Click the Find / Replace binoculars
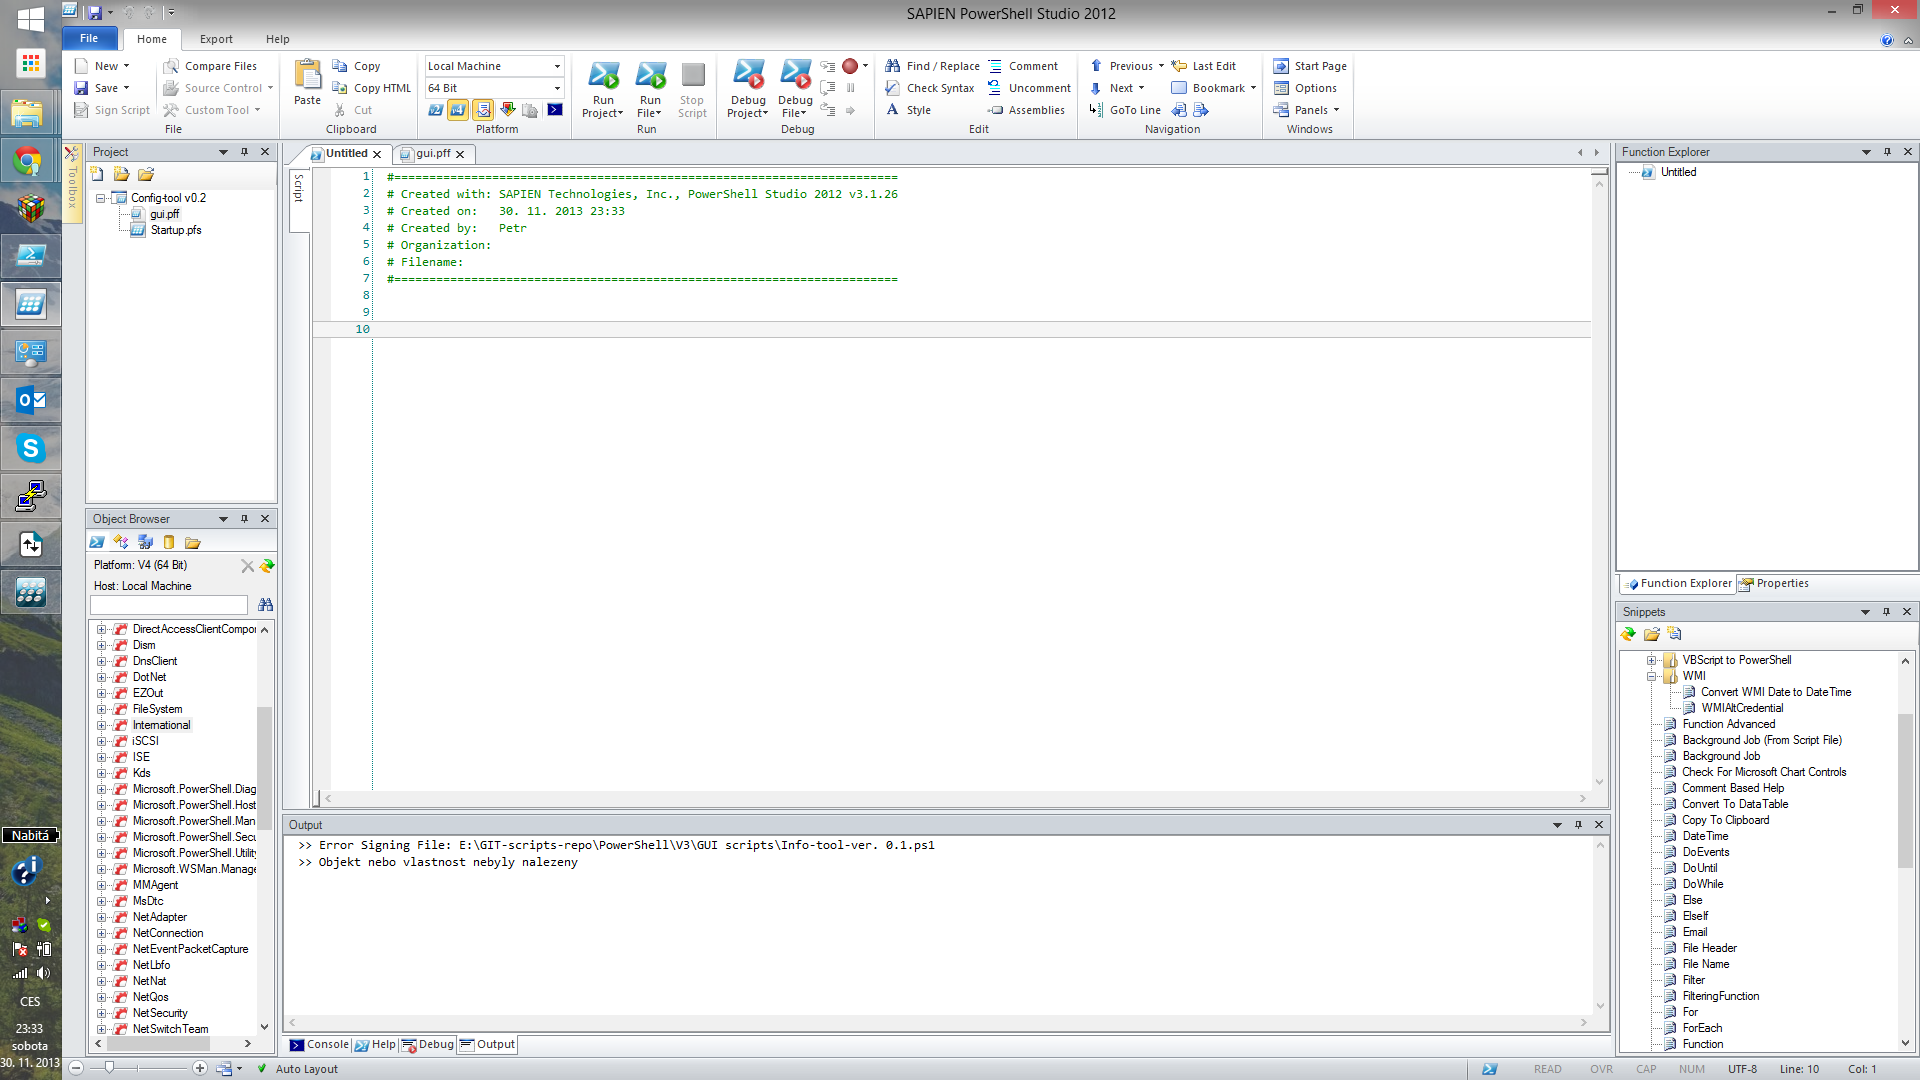The width and height of the screenshot is (1920, 1080). 893,66
